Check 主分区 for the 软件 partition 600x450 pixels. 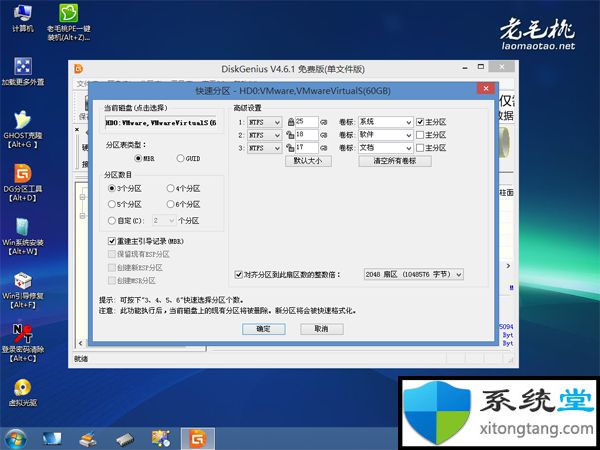coord(420,135)
